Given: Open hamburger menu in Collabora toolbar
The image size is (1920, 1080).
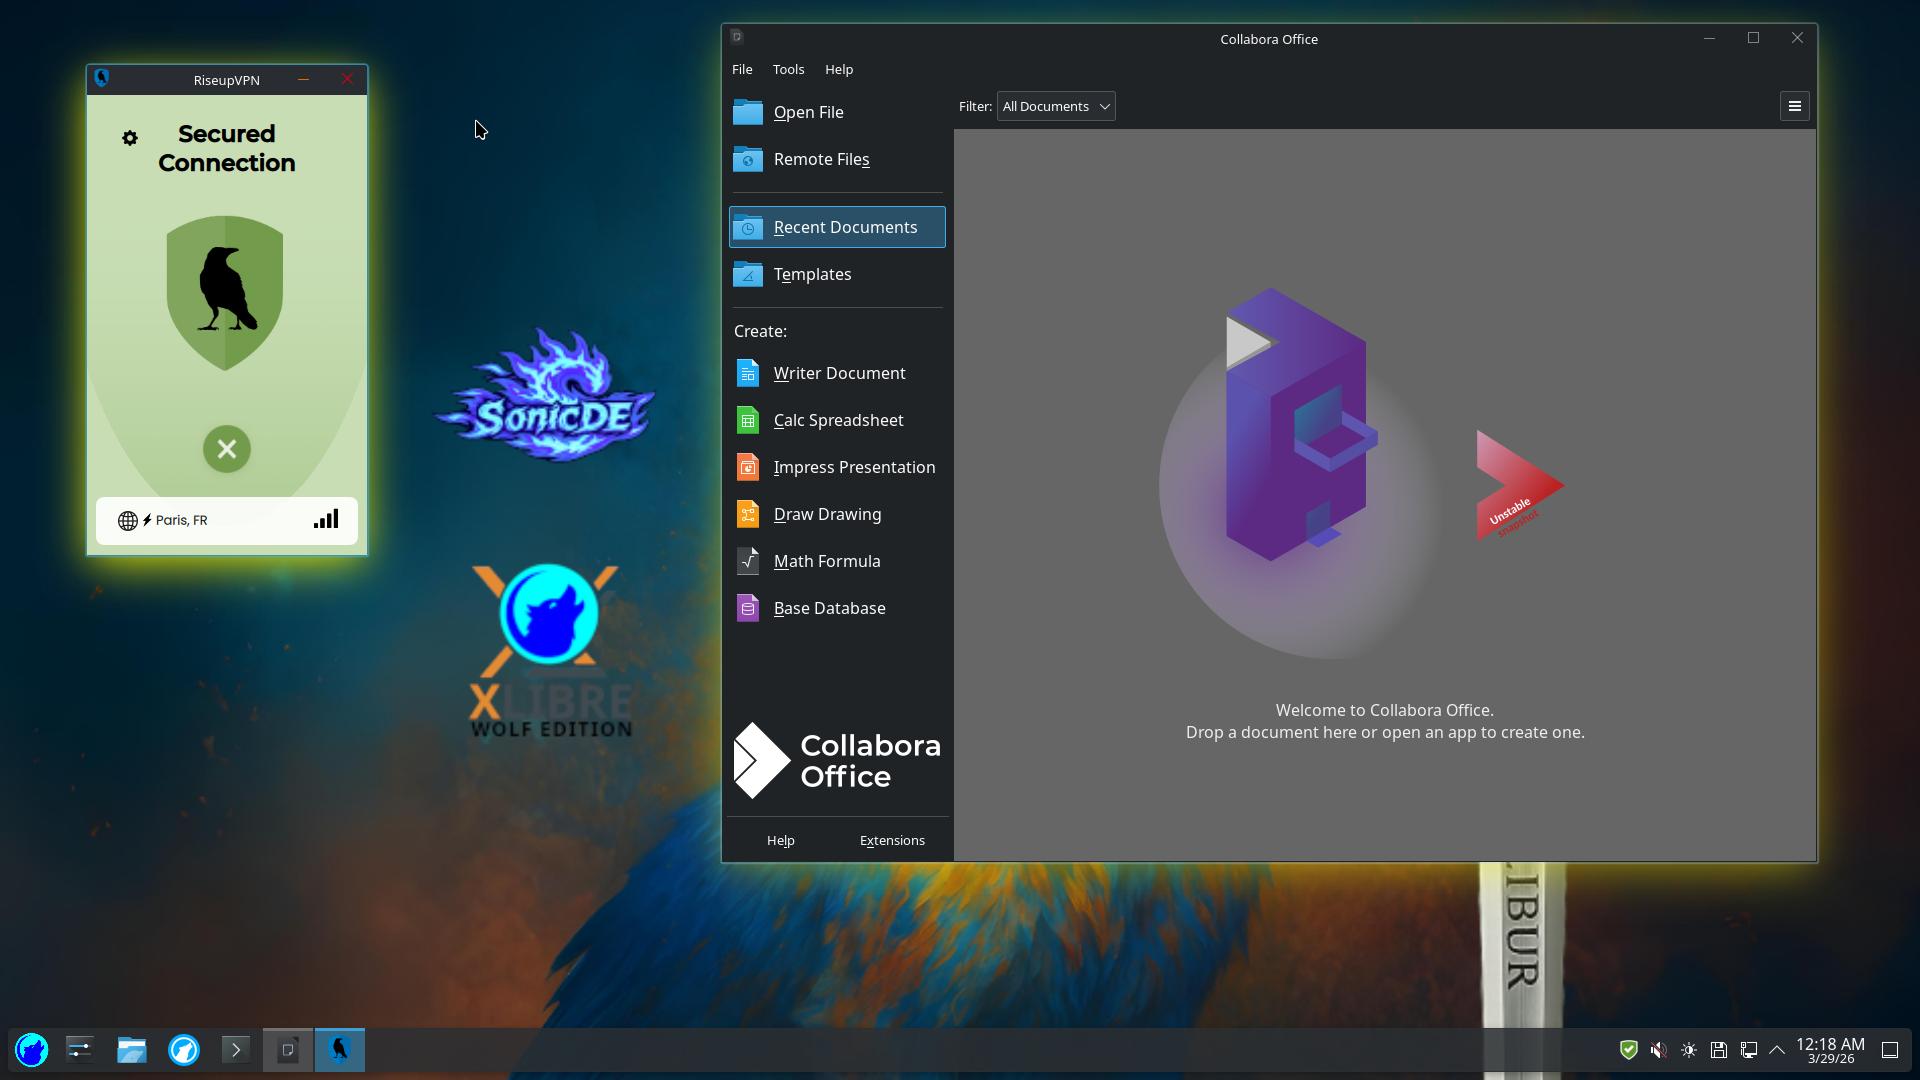Looking at the screenshot, I should (1794, 106).
